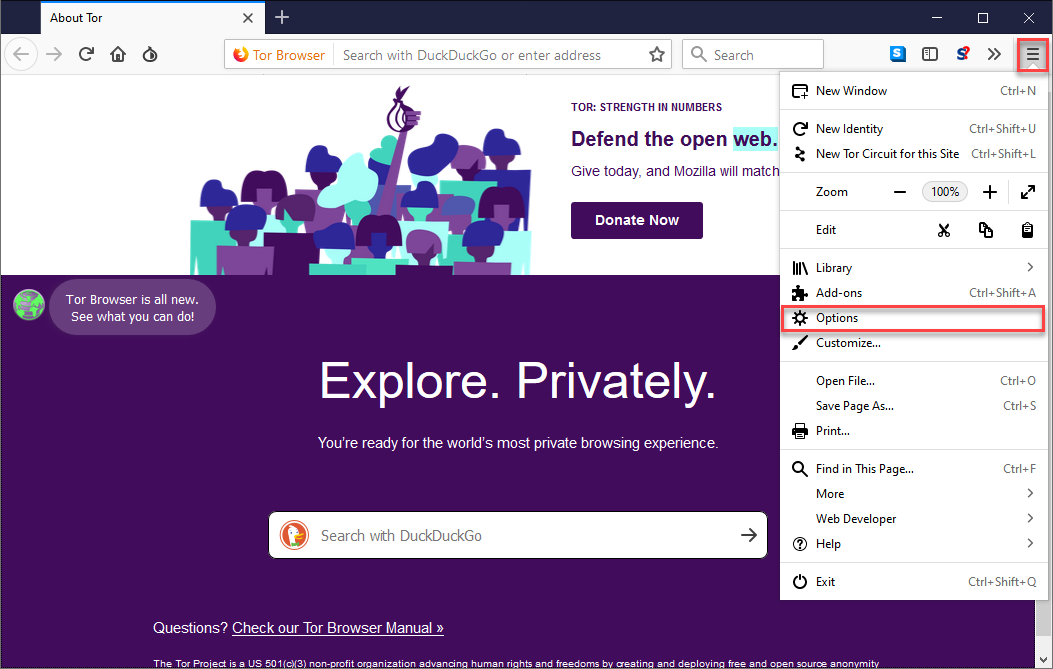Screen dimensions: 1053x669
Task: Toggle the sidebar view icon
Action: point(930,55)
